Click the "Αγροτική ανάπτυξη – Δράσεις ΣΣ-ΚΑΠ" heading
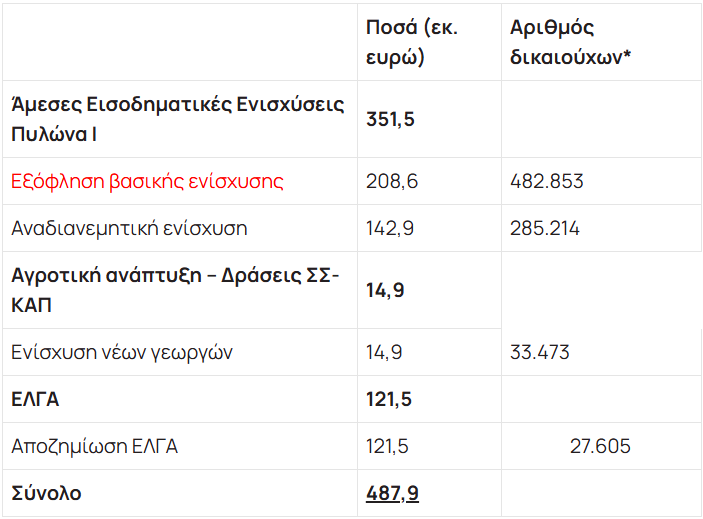The width and height of the screenshot is (703, 519). pos(176,291)
